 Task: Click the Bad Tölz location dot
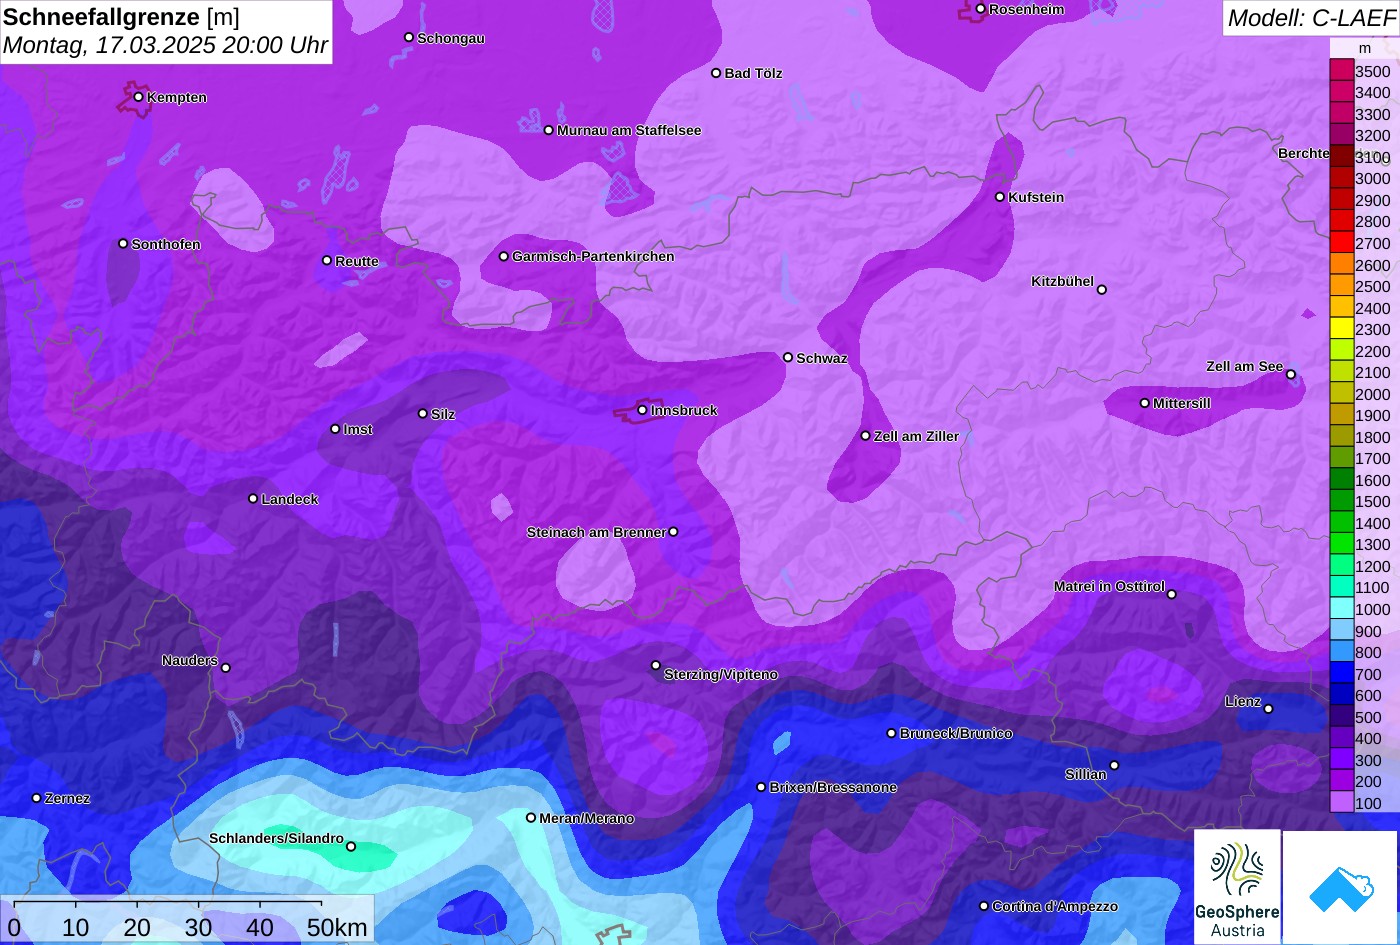pyautogui.click(x=715, y=73)
